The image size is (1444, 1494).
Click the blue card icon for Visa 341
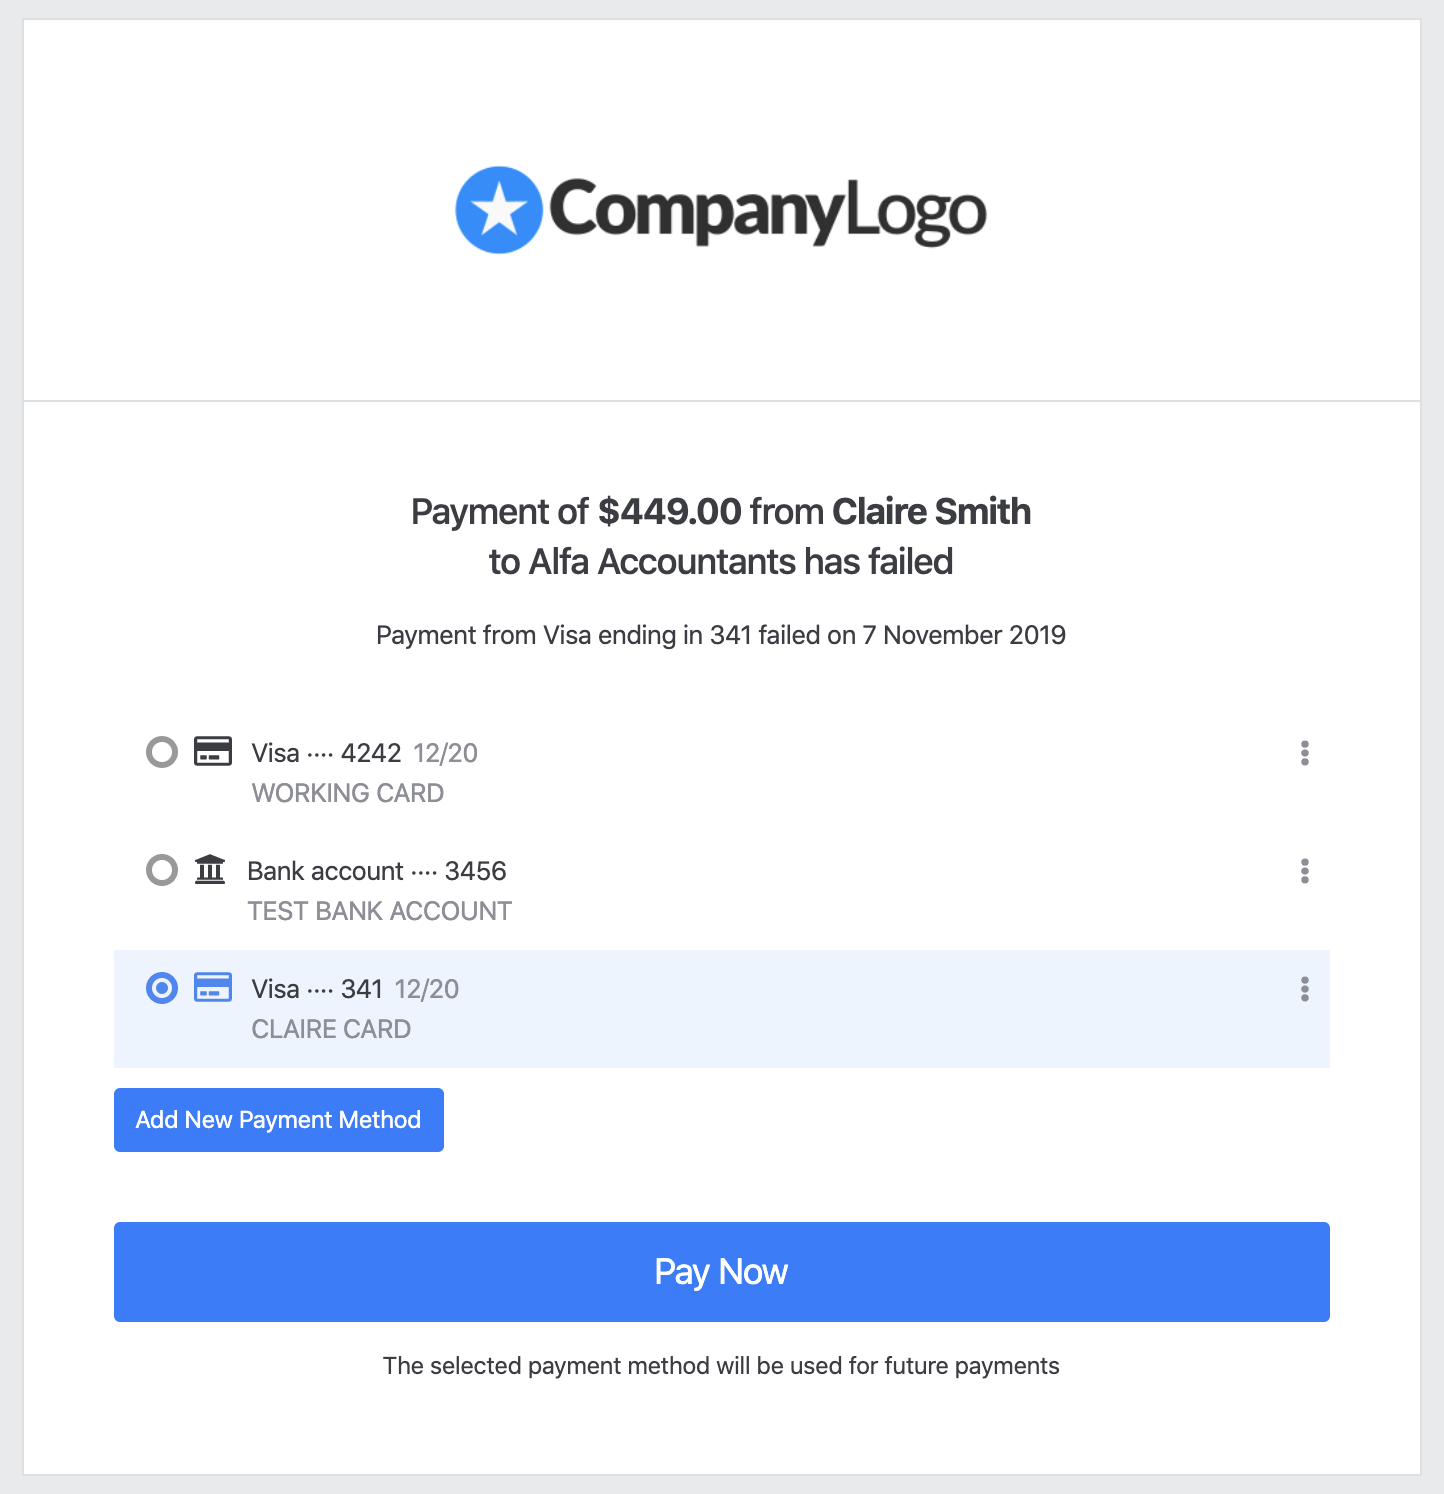click(x=212, y=987)
